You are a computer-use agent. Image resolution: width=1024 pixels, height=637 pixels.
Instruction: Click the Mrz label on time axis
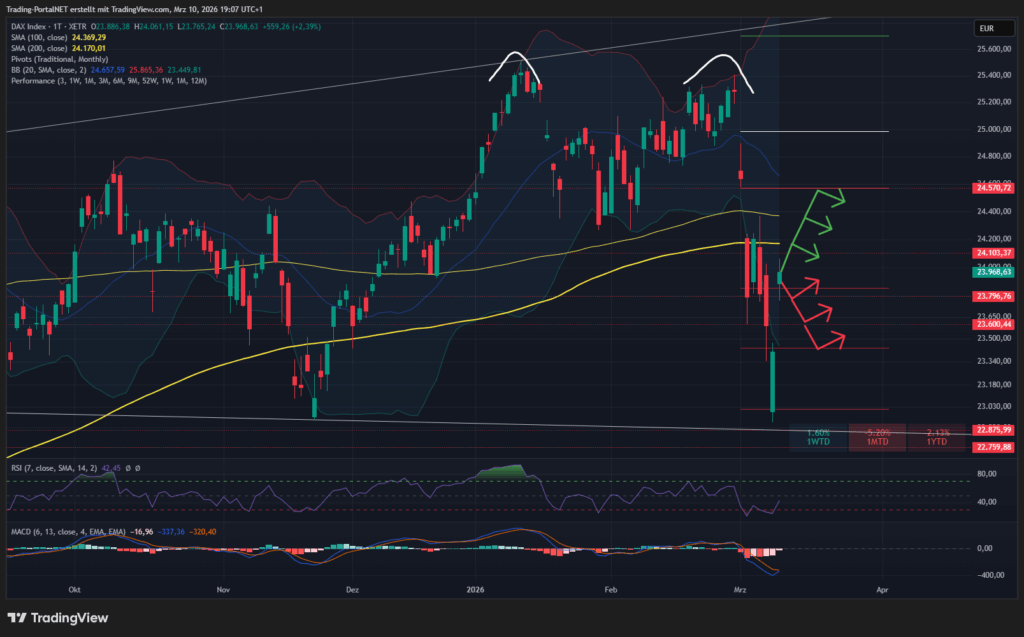(740, 591)
